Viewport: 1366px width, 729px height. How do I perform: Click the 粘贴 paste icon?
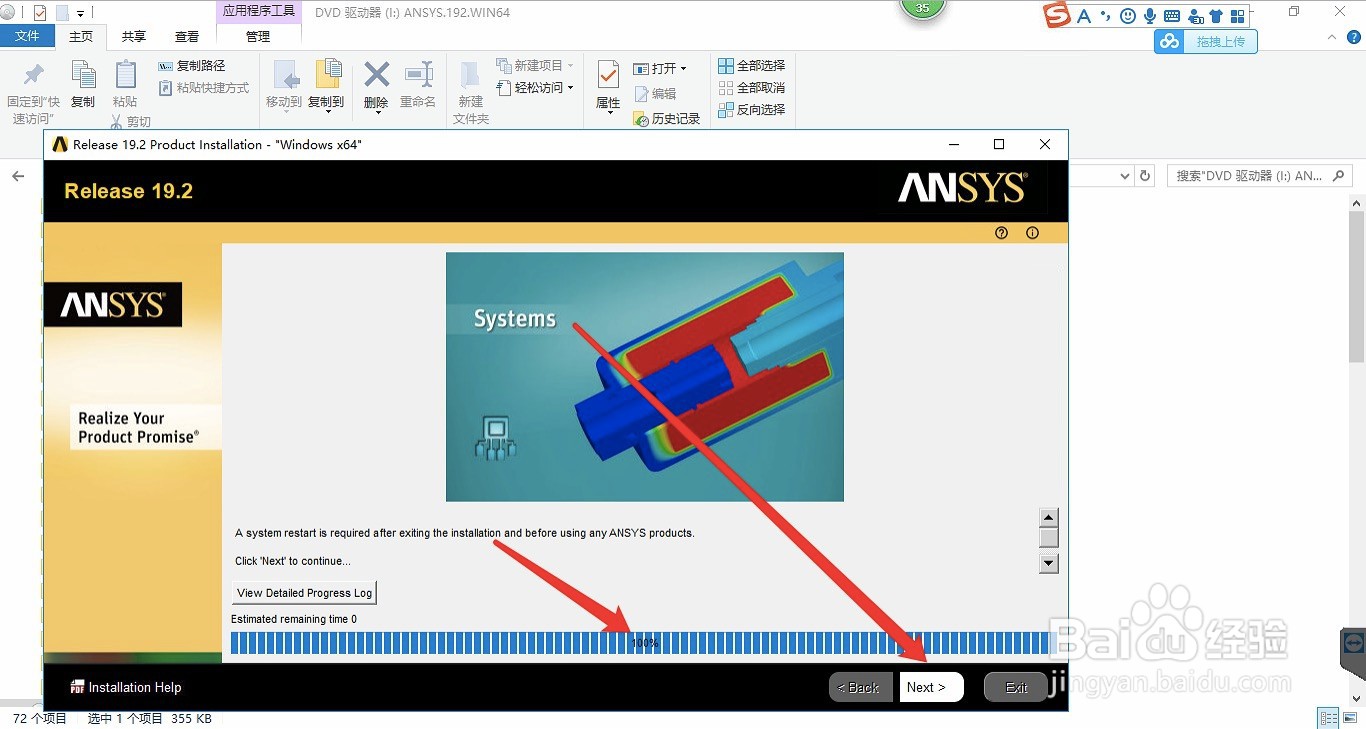pos(125,75)
